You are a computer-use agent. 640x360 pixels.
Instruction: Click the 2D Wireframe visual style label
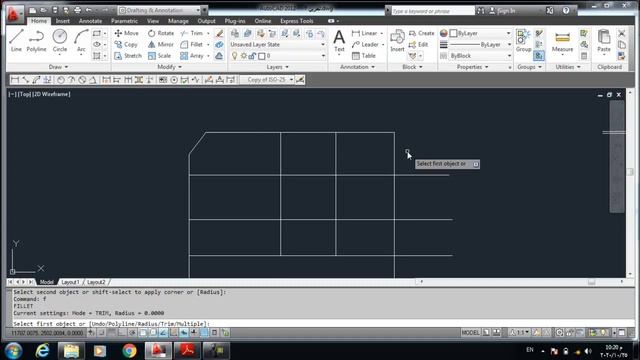[x=51, y=94]
